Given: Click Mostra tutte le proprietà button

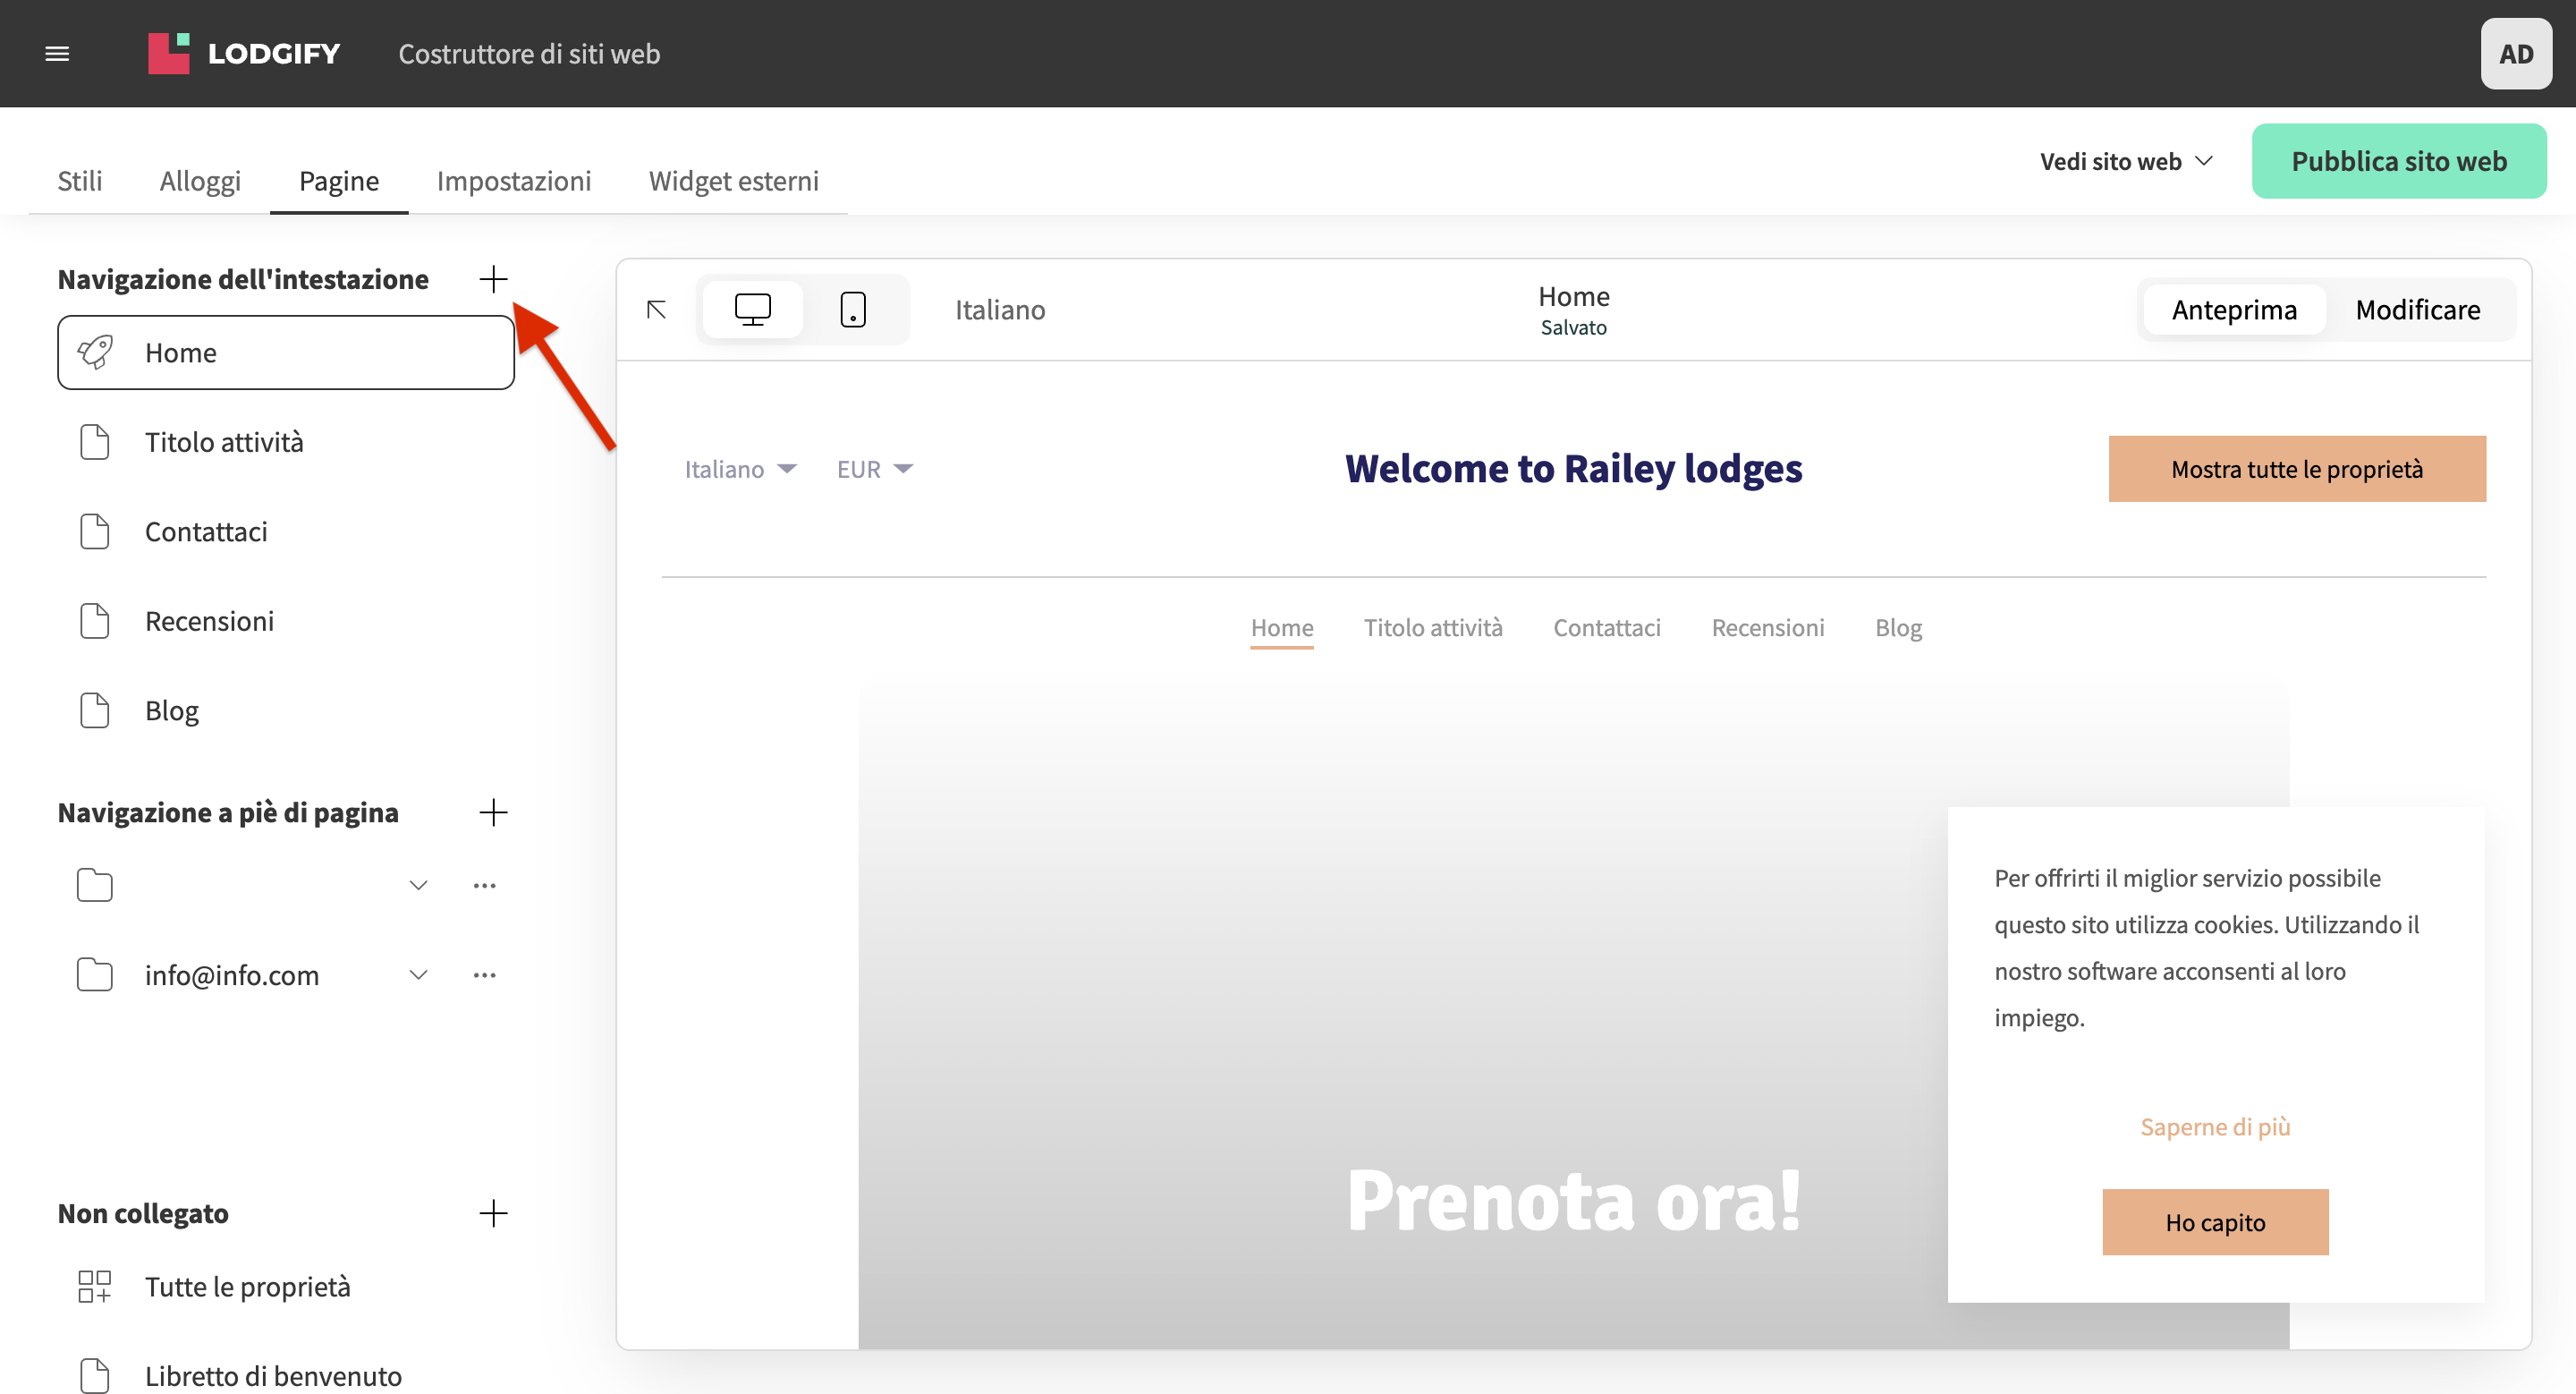Looking at the screenshot, I should tap(2297, 469).
